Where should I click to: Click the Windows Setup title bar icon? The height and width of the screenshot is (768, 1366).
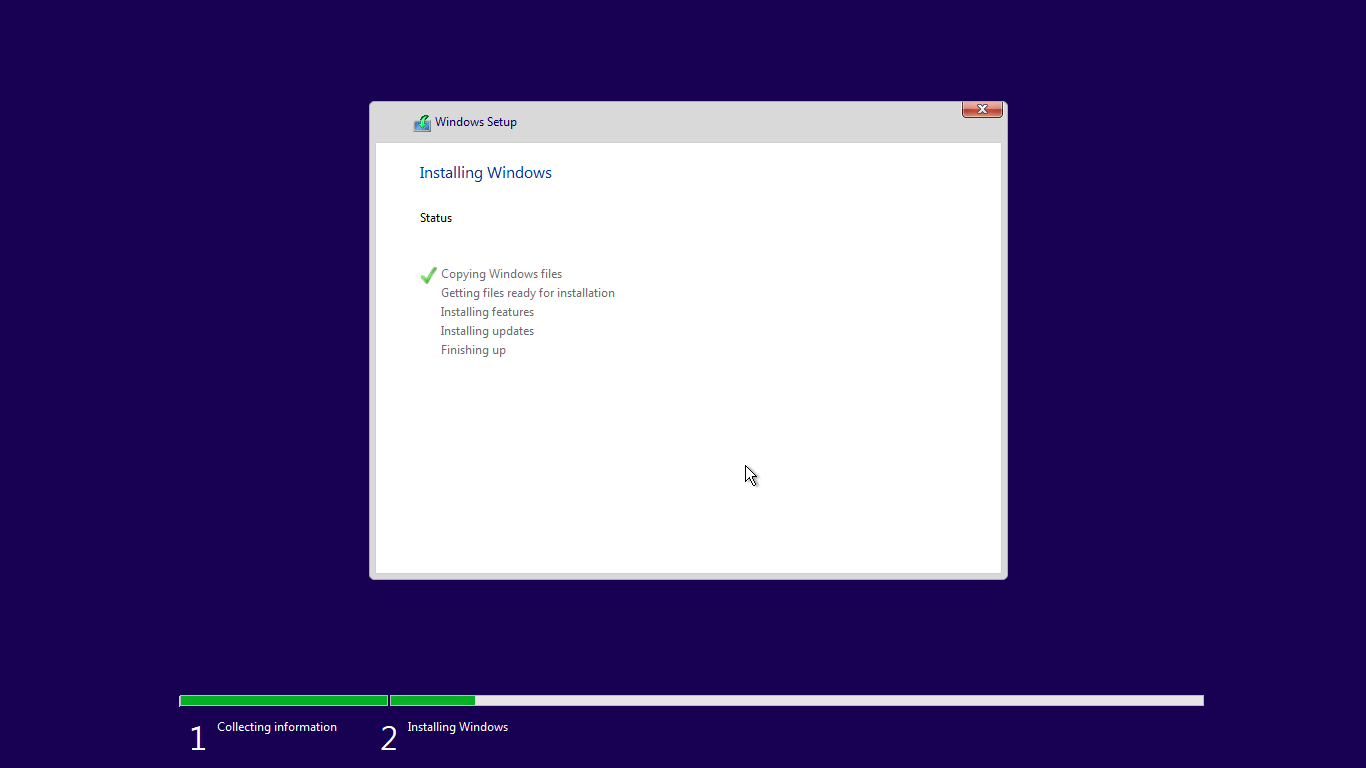click(x=422, y=123)
